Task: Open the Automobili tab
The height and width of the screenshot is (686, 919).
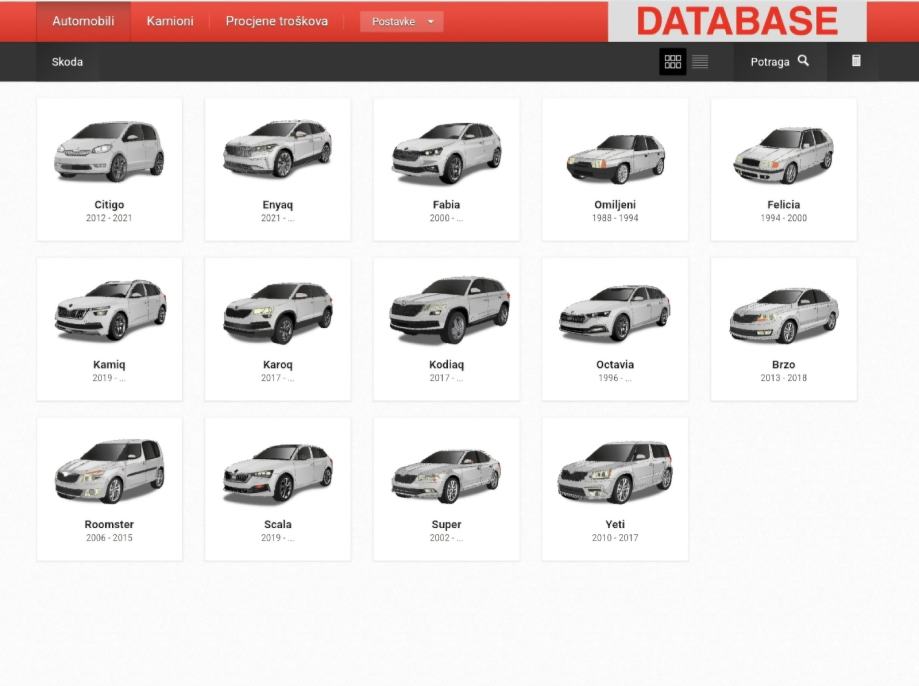Action: pyautogui.click(x=83, y=21)
